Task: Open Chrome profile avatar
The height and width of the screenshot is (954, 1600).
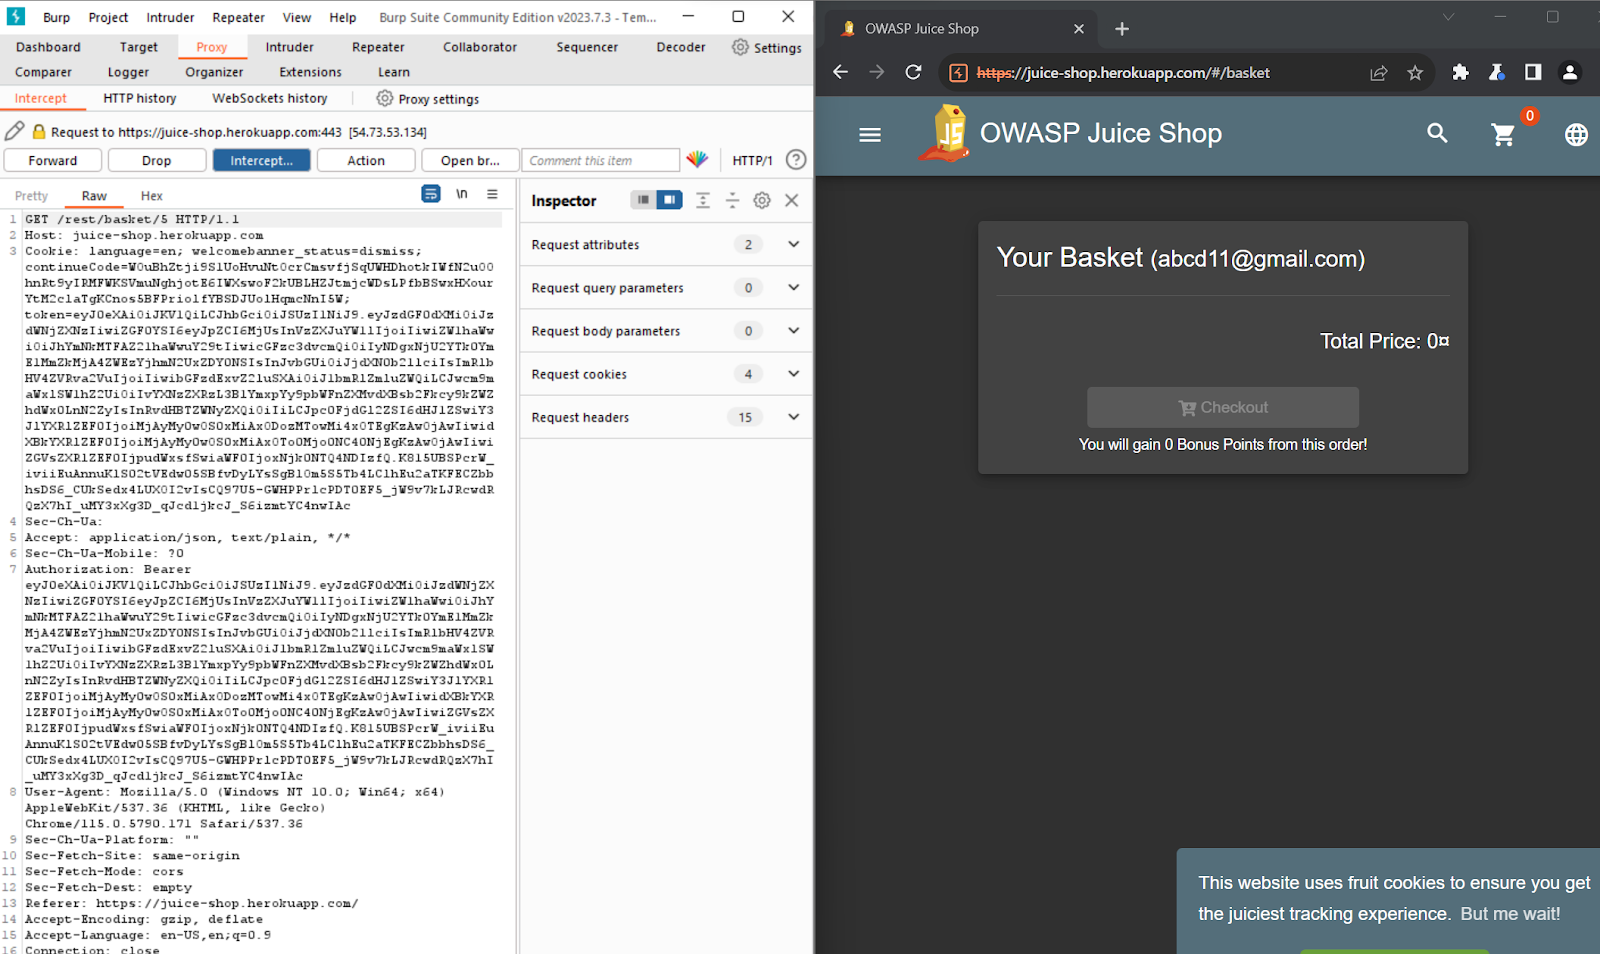Action: (x=1570, y=72)
